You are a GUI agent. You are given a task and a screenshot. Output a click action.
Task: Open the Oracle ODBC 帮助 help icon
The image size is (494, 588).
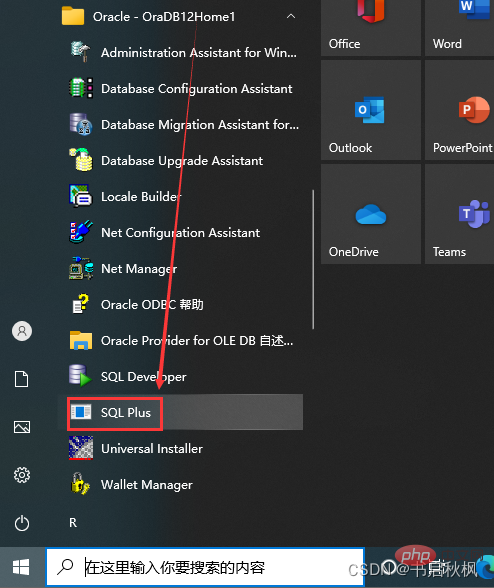[x=81, y=304]
